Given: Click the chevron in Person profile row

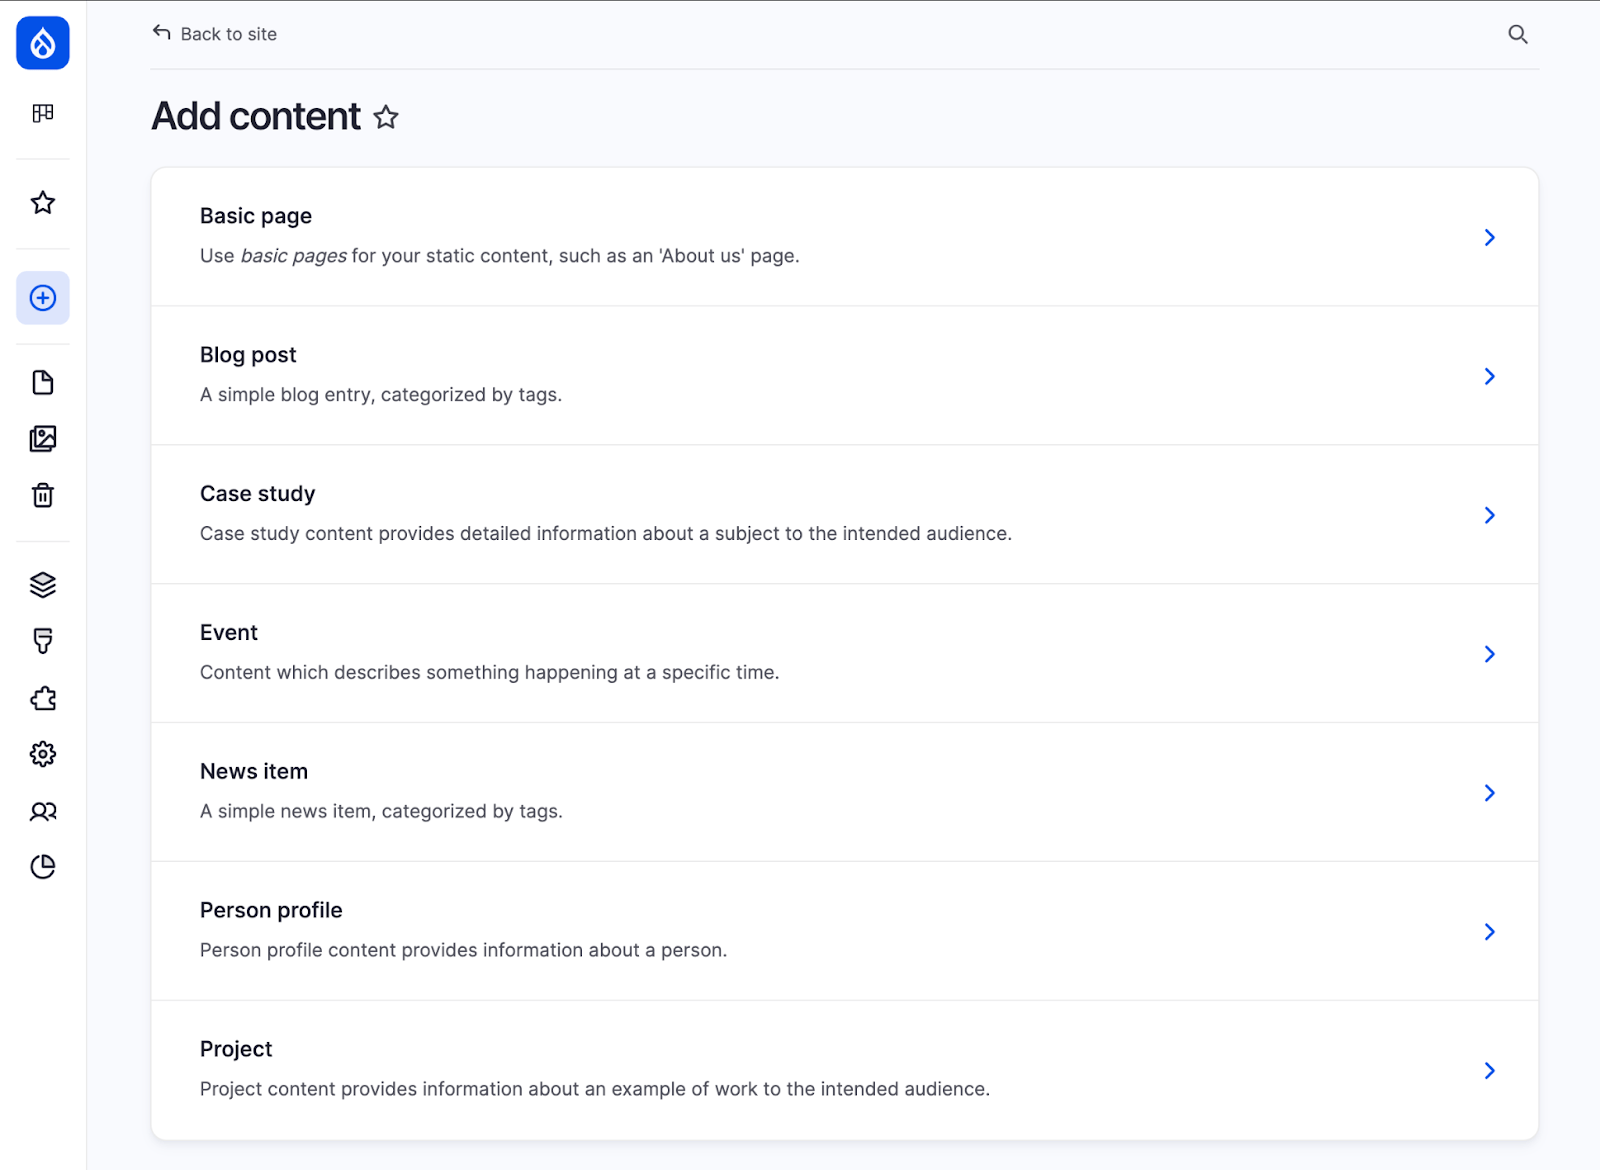Looking at the screenshot, I should tap(1490, 932).
